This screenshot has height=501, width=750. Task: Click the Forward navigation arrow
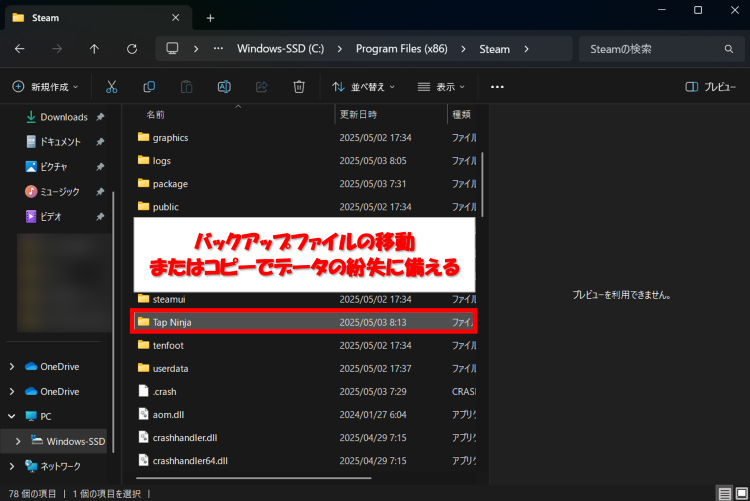tap(57, 49)
